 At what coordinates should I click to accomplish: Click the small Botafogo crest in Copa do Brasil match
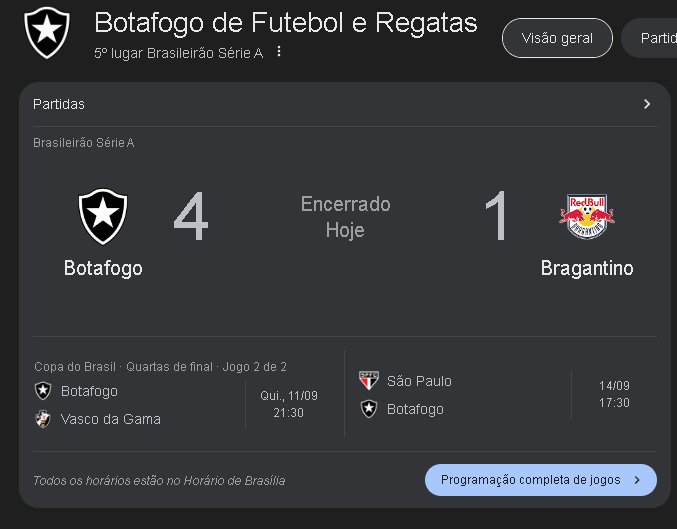click(43, 391)
